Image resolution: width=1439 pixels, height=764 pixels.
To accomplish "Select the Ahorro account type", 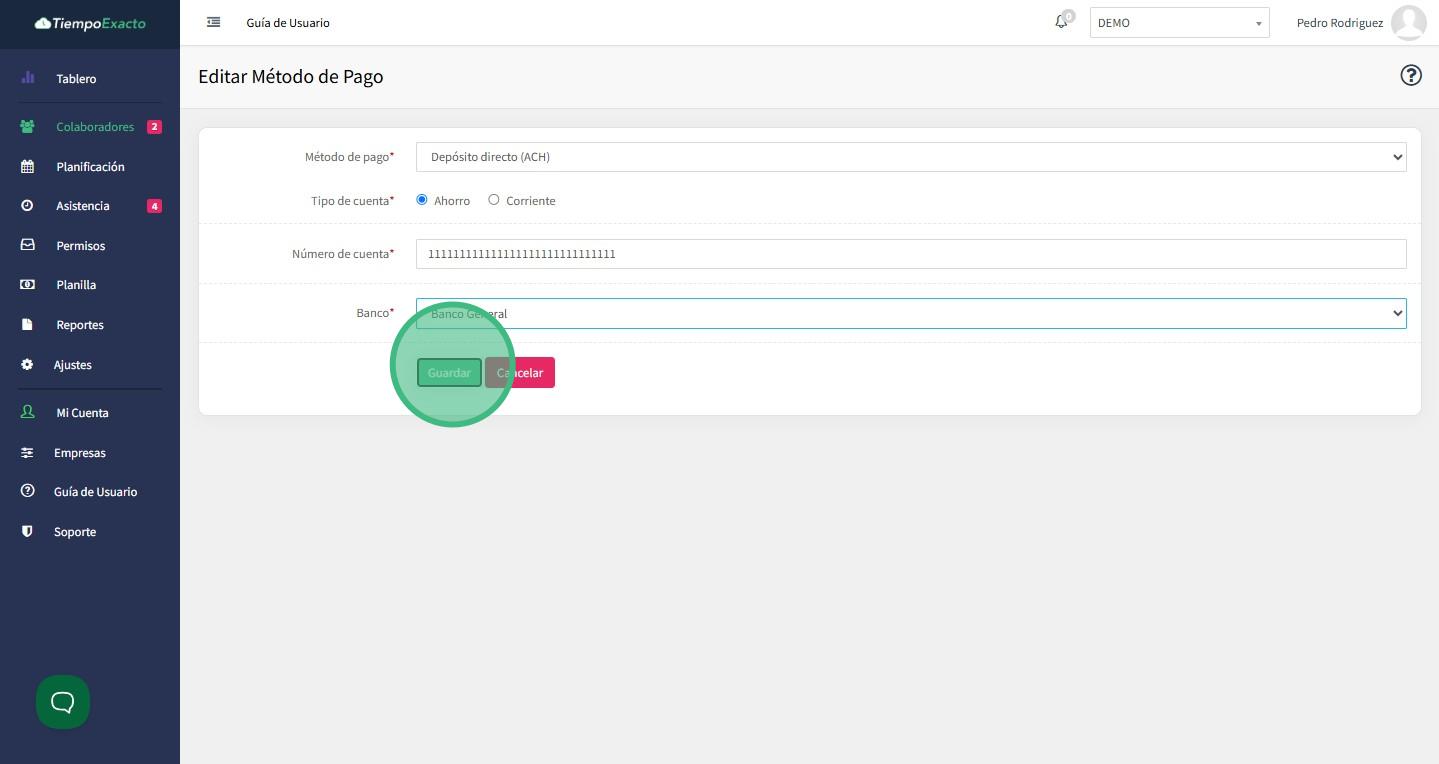I will (422, 200).
